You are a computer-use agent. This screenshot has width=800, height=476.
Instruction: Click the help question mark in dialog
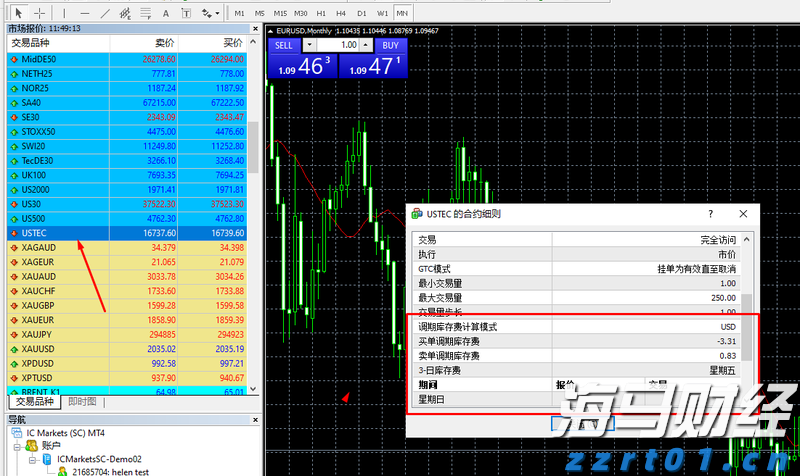[711, 214]
